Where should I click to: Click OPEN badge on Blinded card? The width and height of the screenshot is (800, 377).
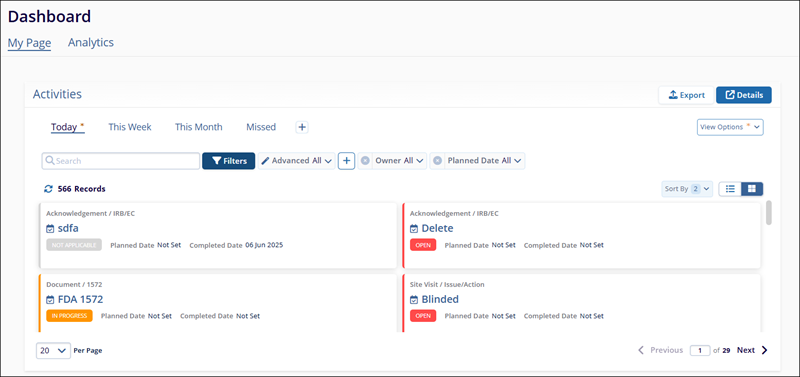(423, 316)
